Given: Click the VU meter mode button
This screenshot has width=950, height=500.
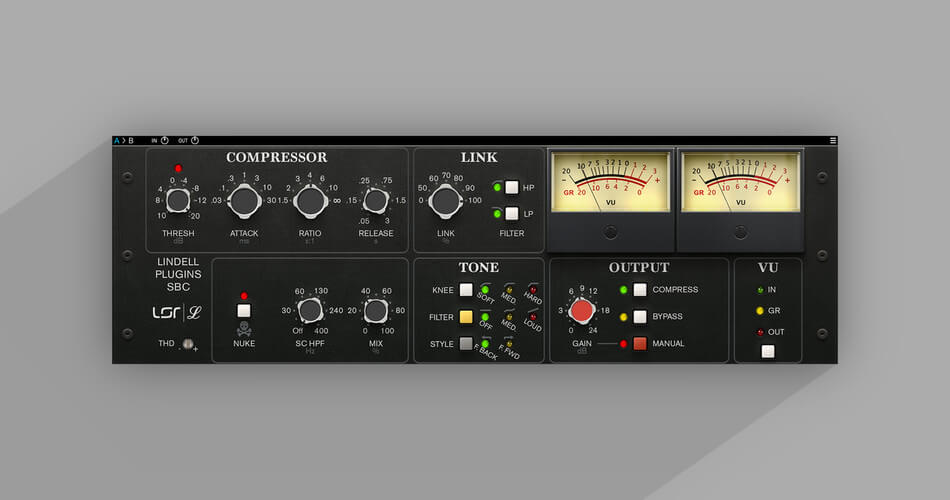Looking at the screenshot, I should (768, 352).
